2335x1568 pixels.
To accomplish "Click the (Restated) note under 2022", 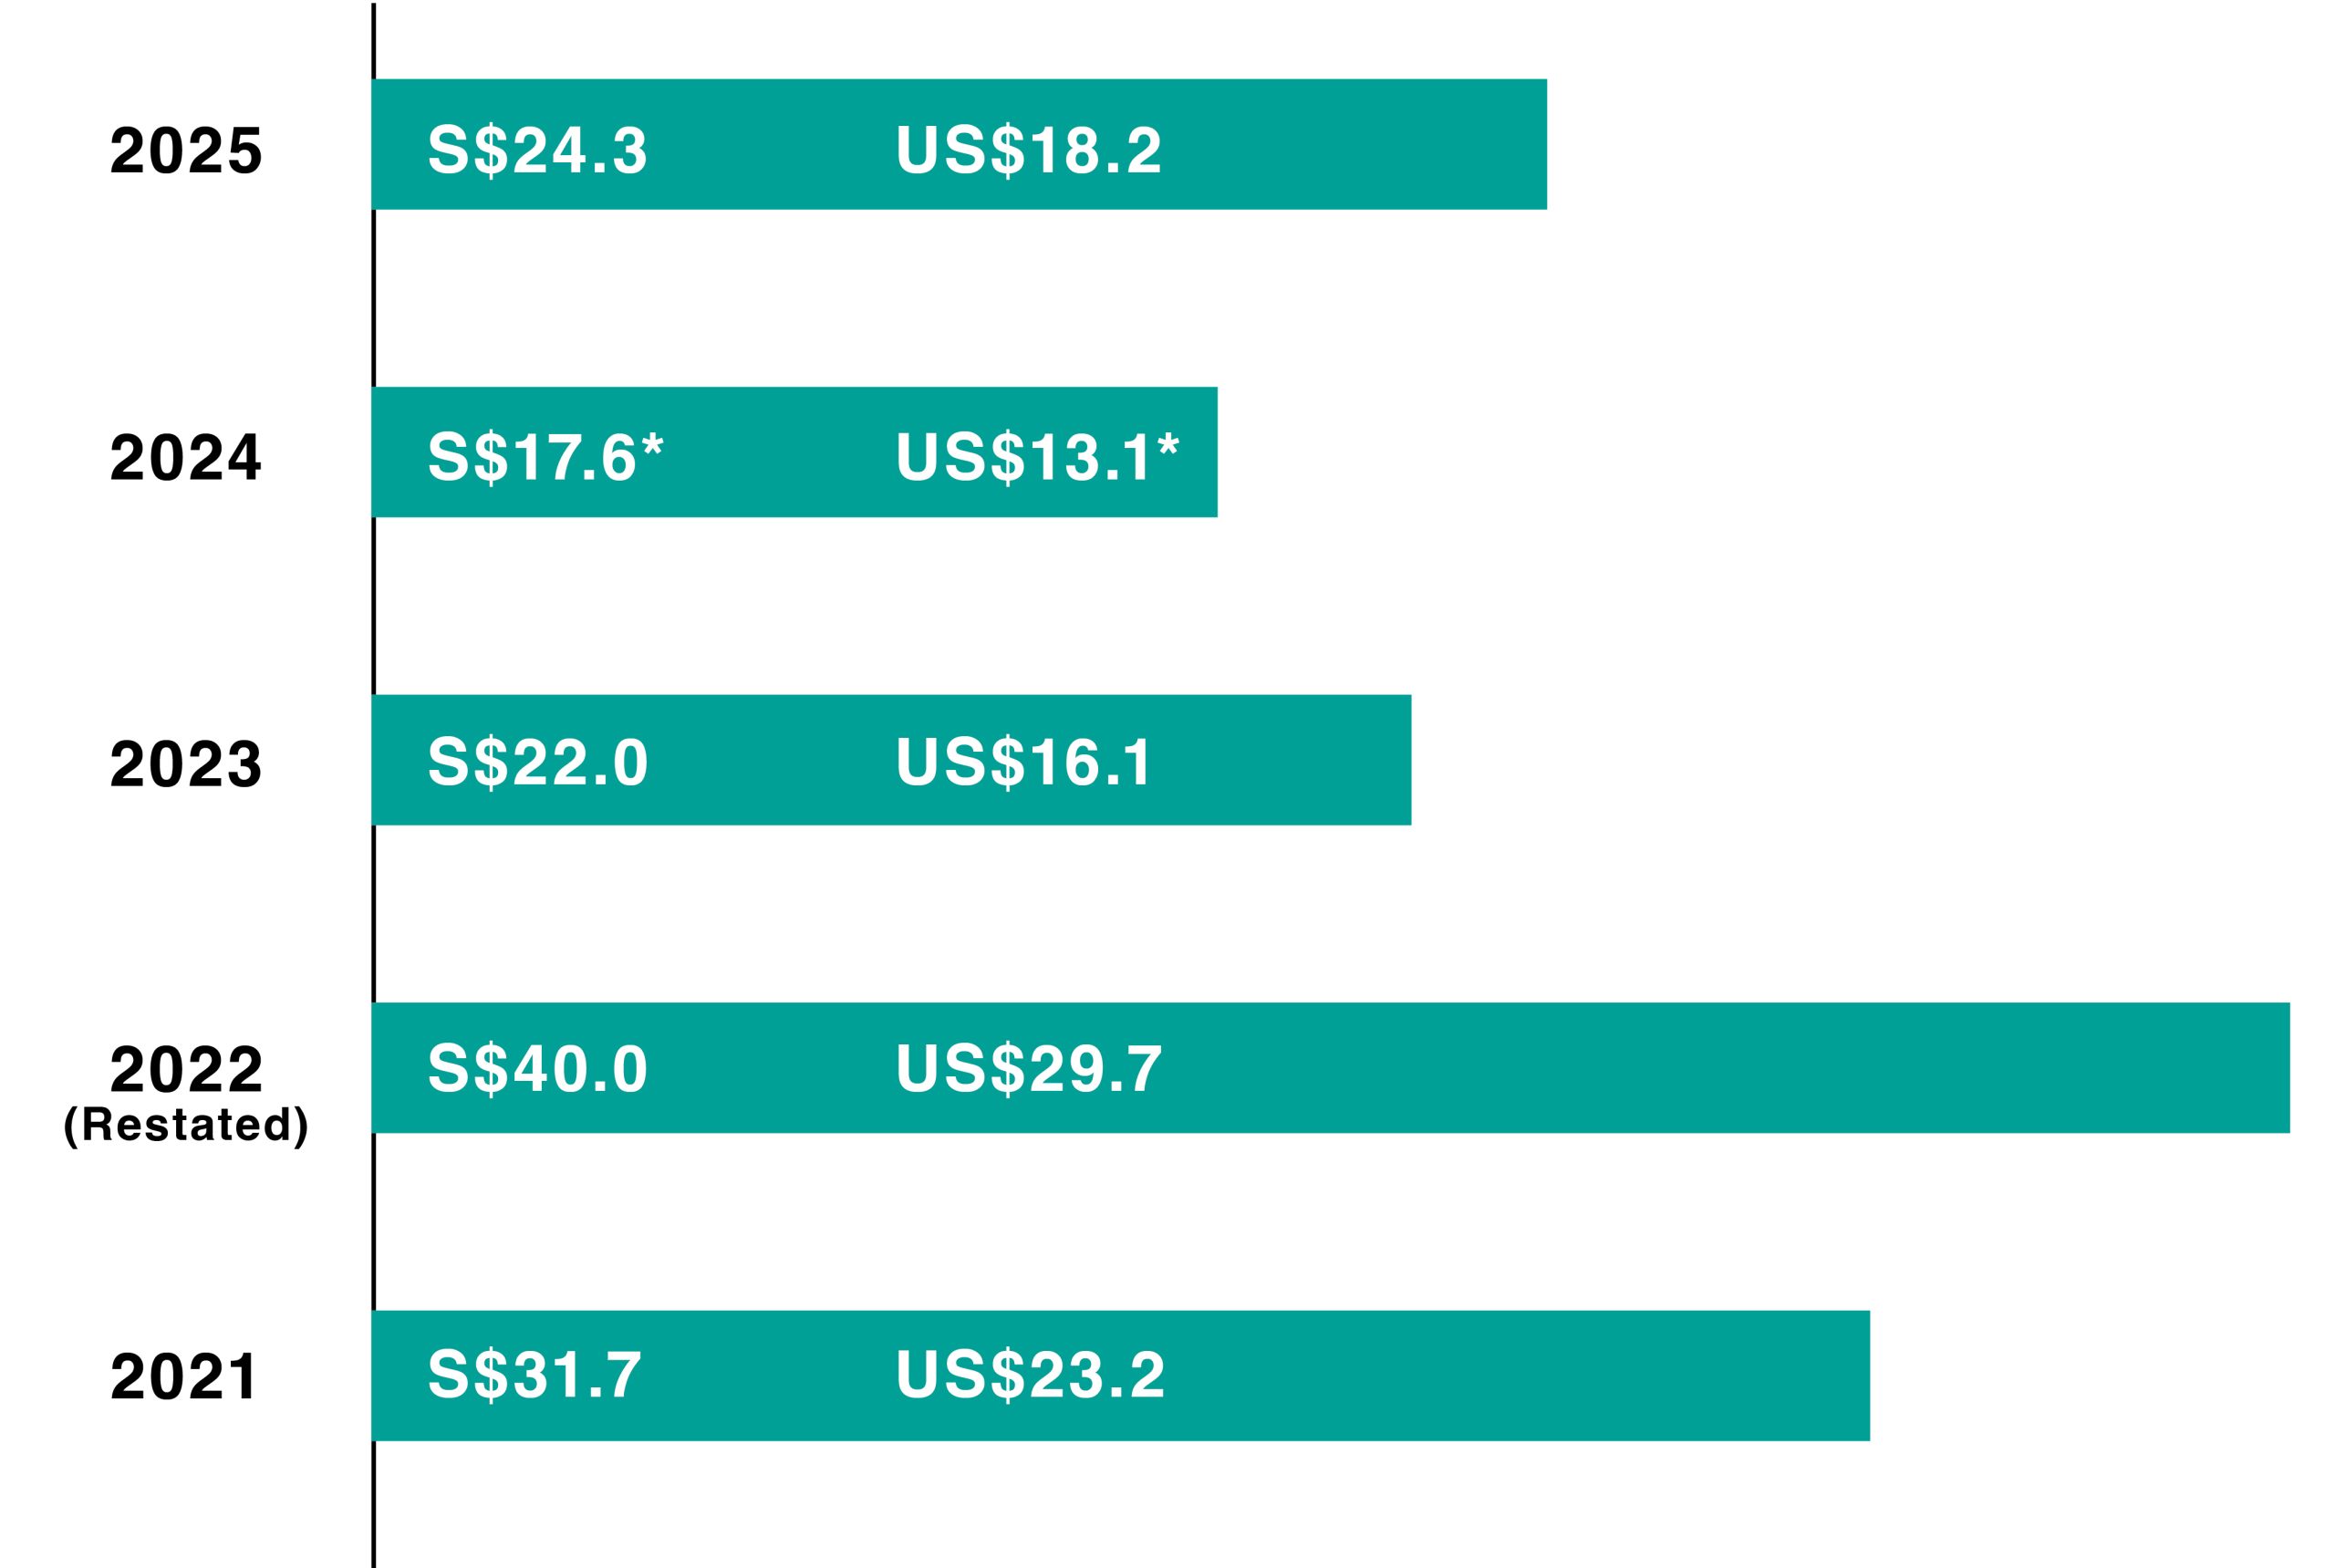I will point(186,1125).
